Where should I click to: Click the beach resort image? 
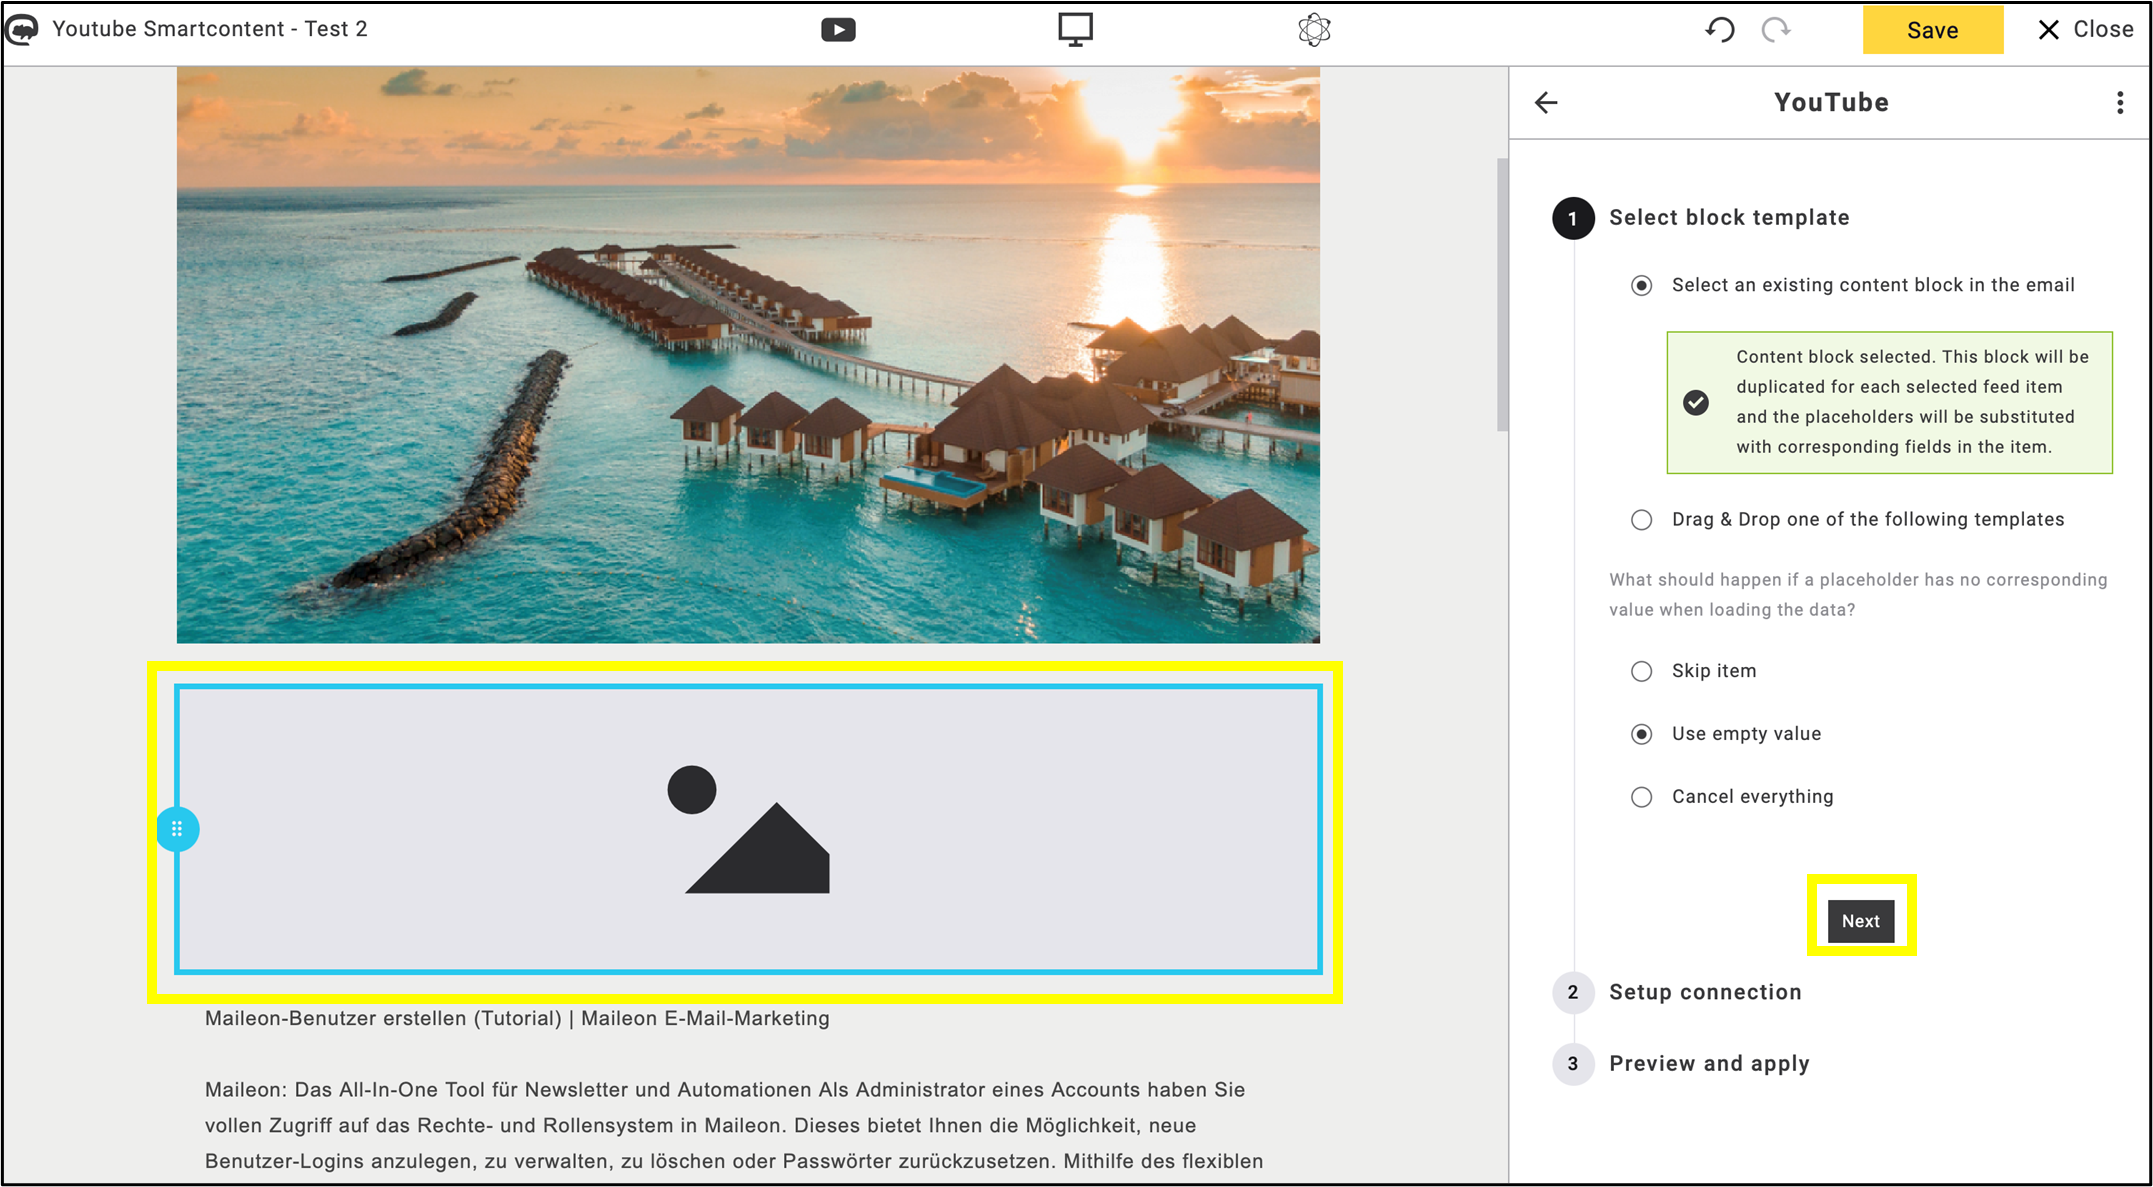748,355
